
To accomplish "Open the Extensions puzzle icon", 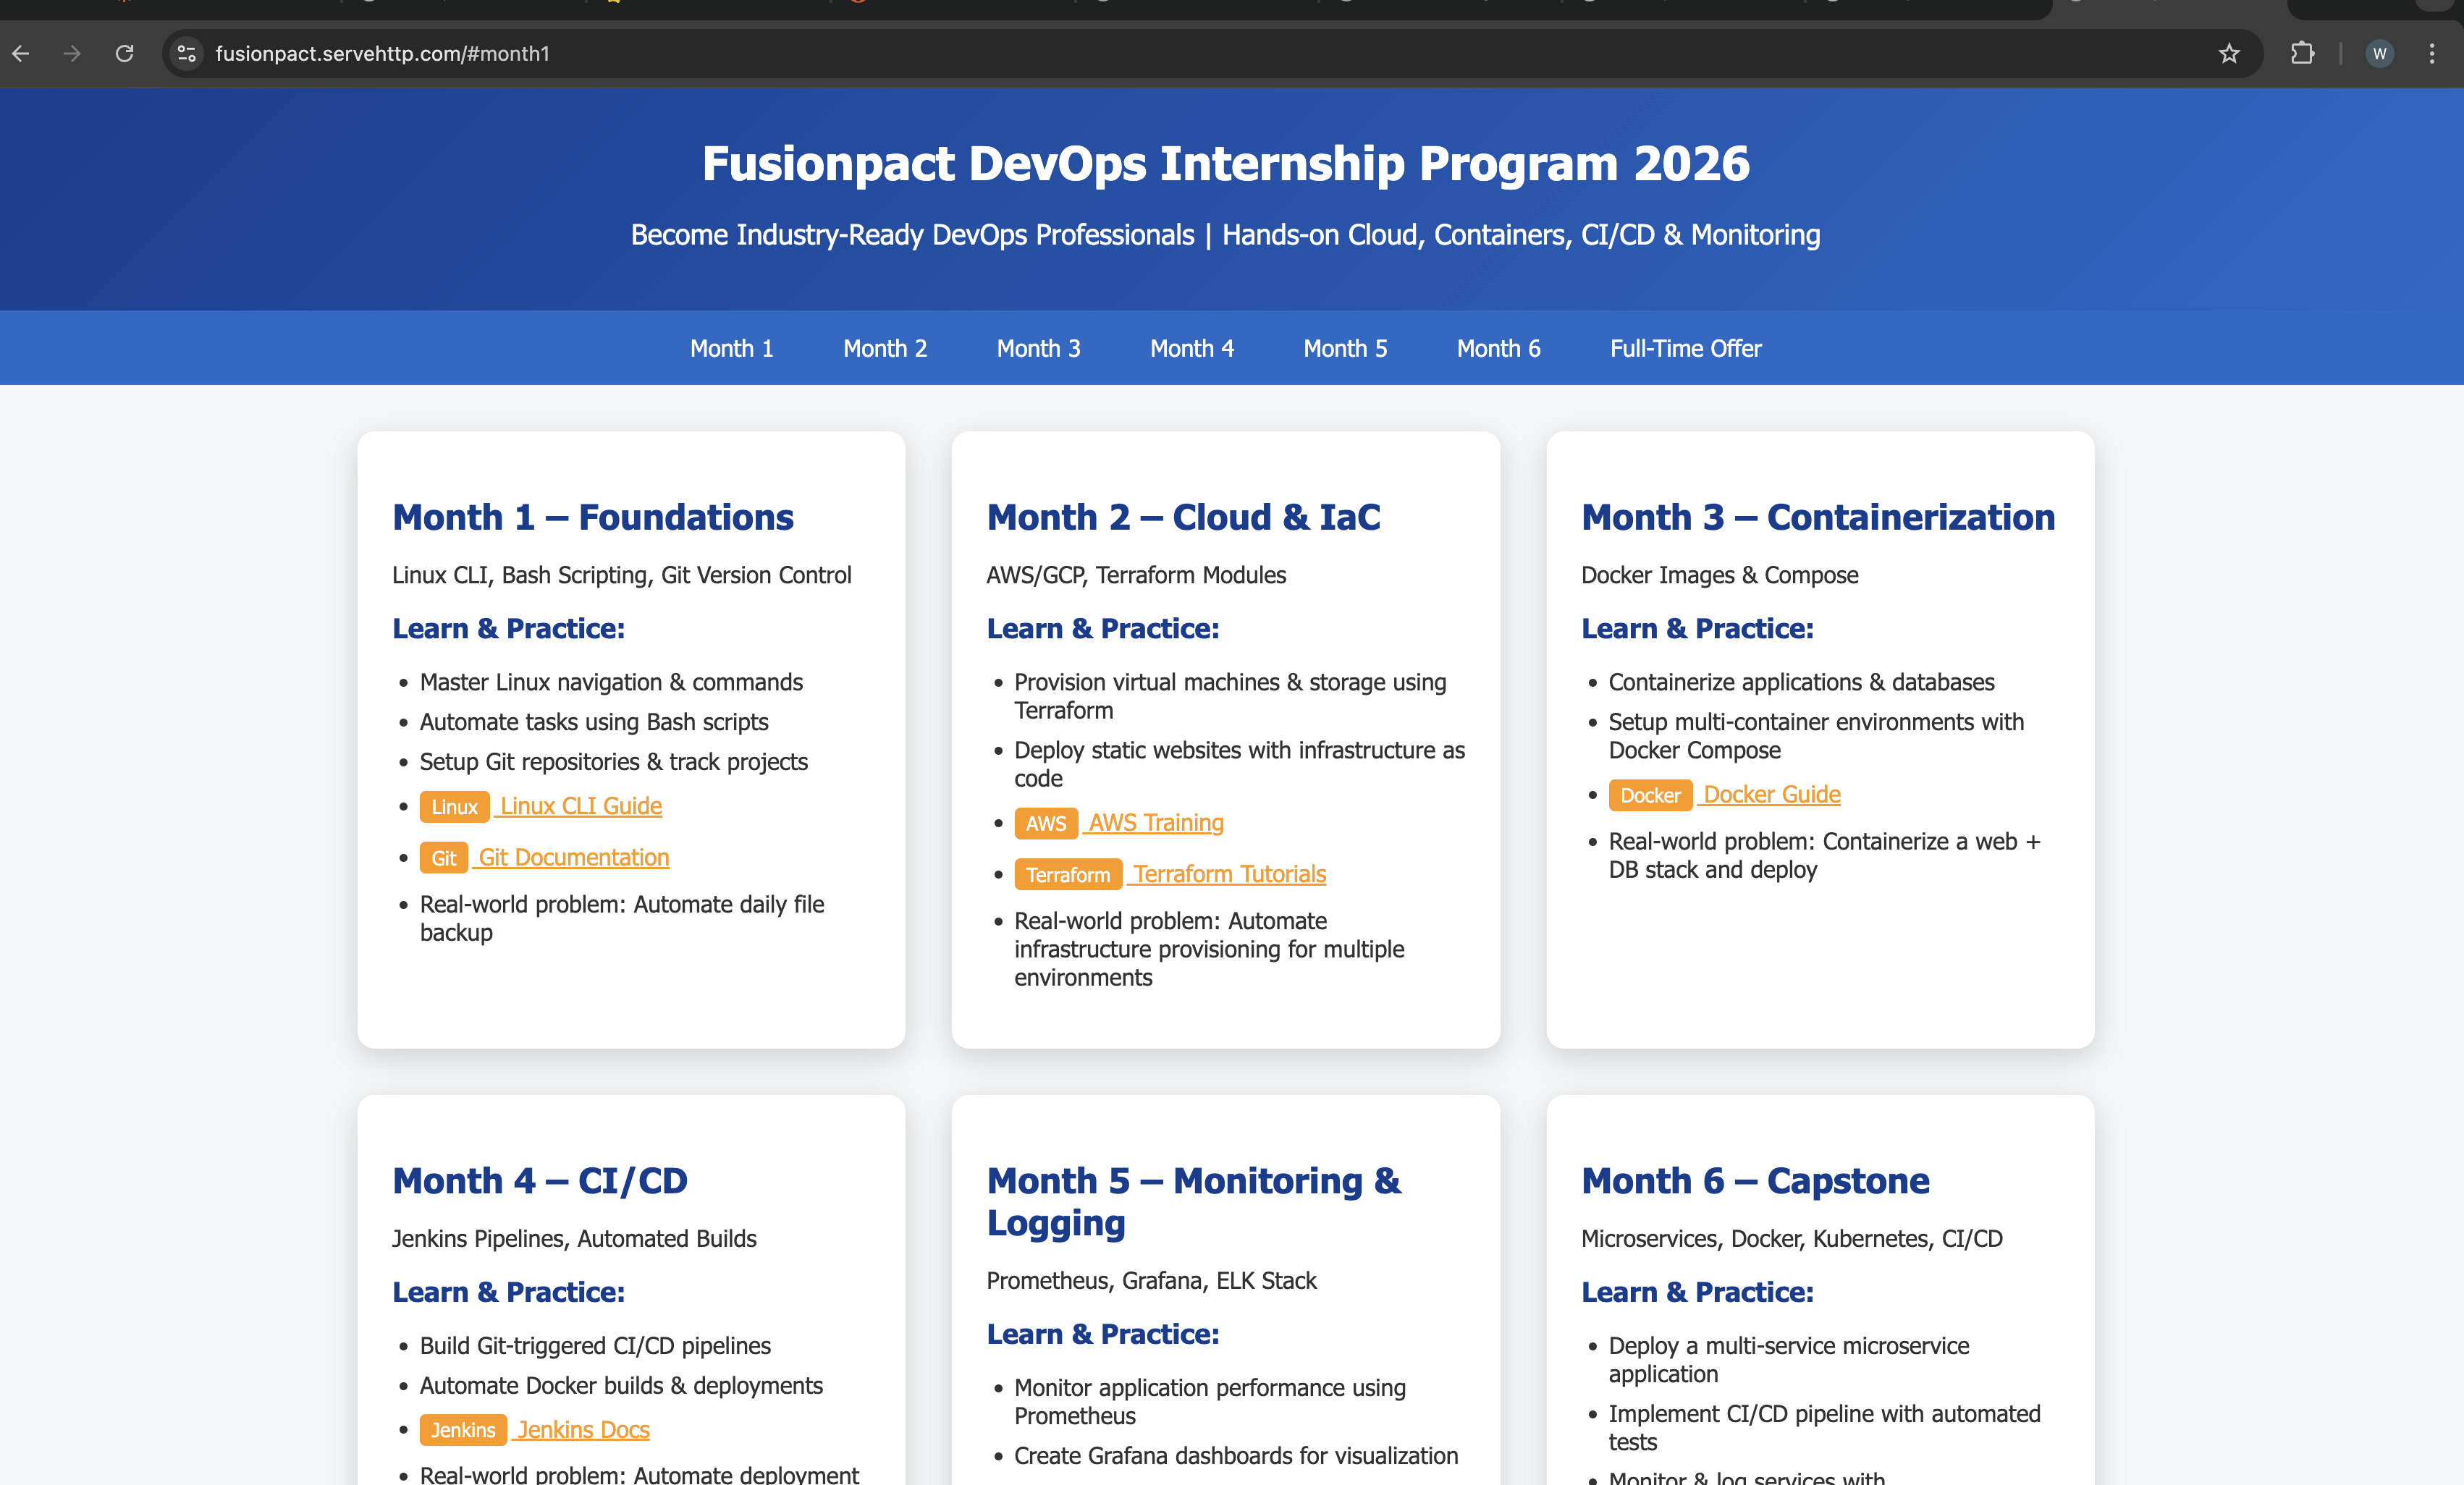I will pyautogui.click(x=2302, y=54).
